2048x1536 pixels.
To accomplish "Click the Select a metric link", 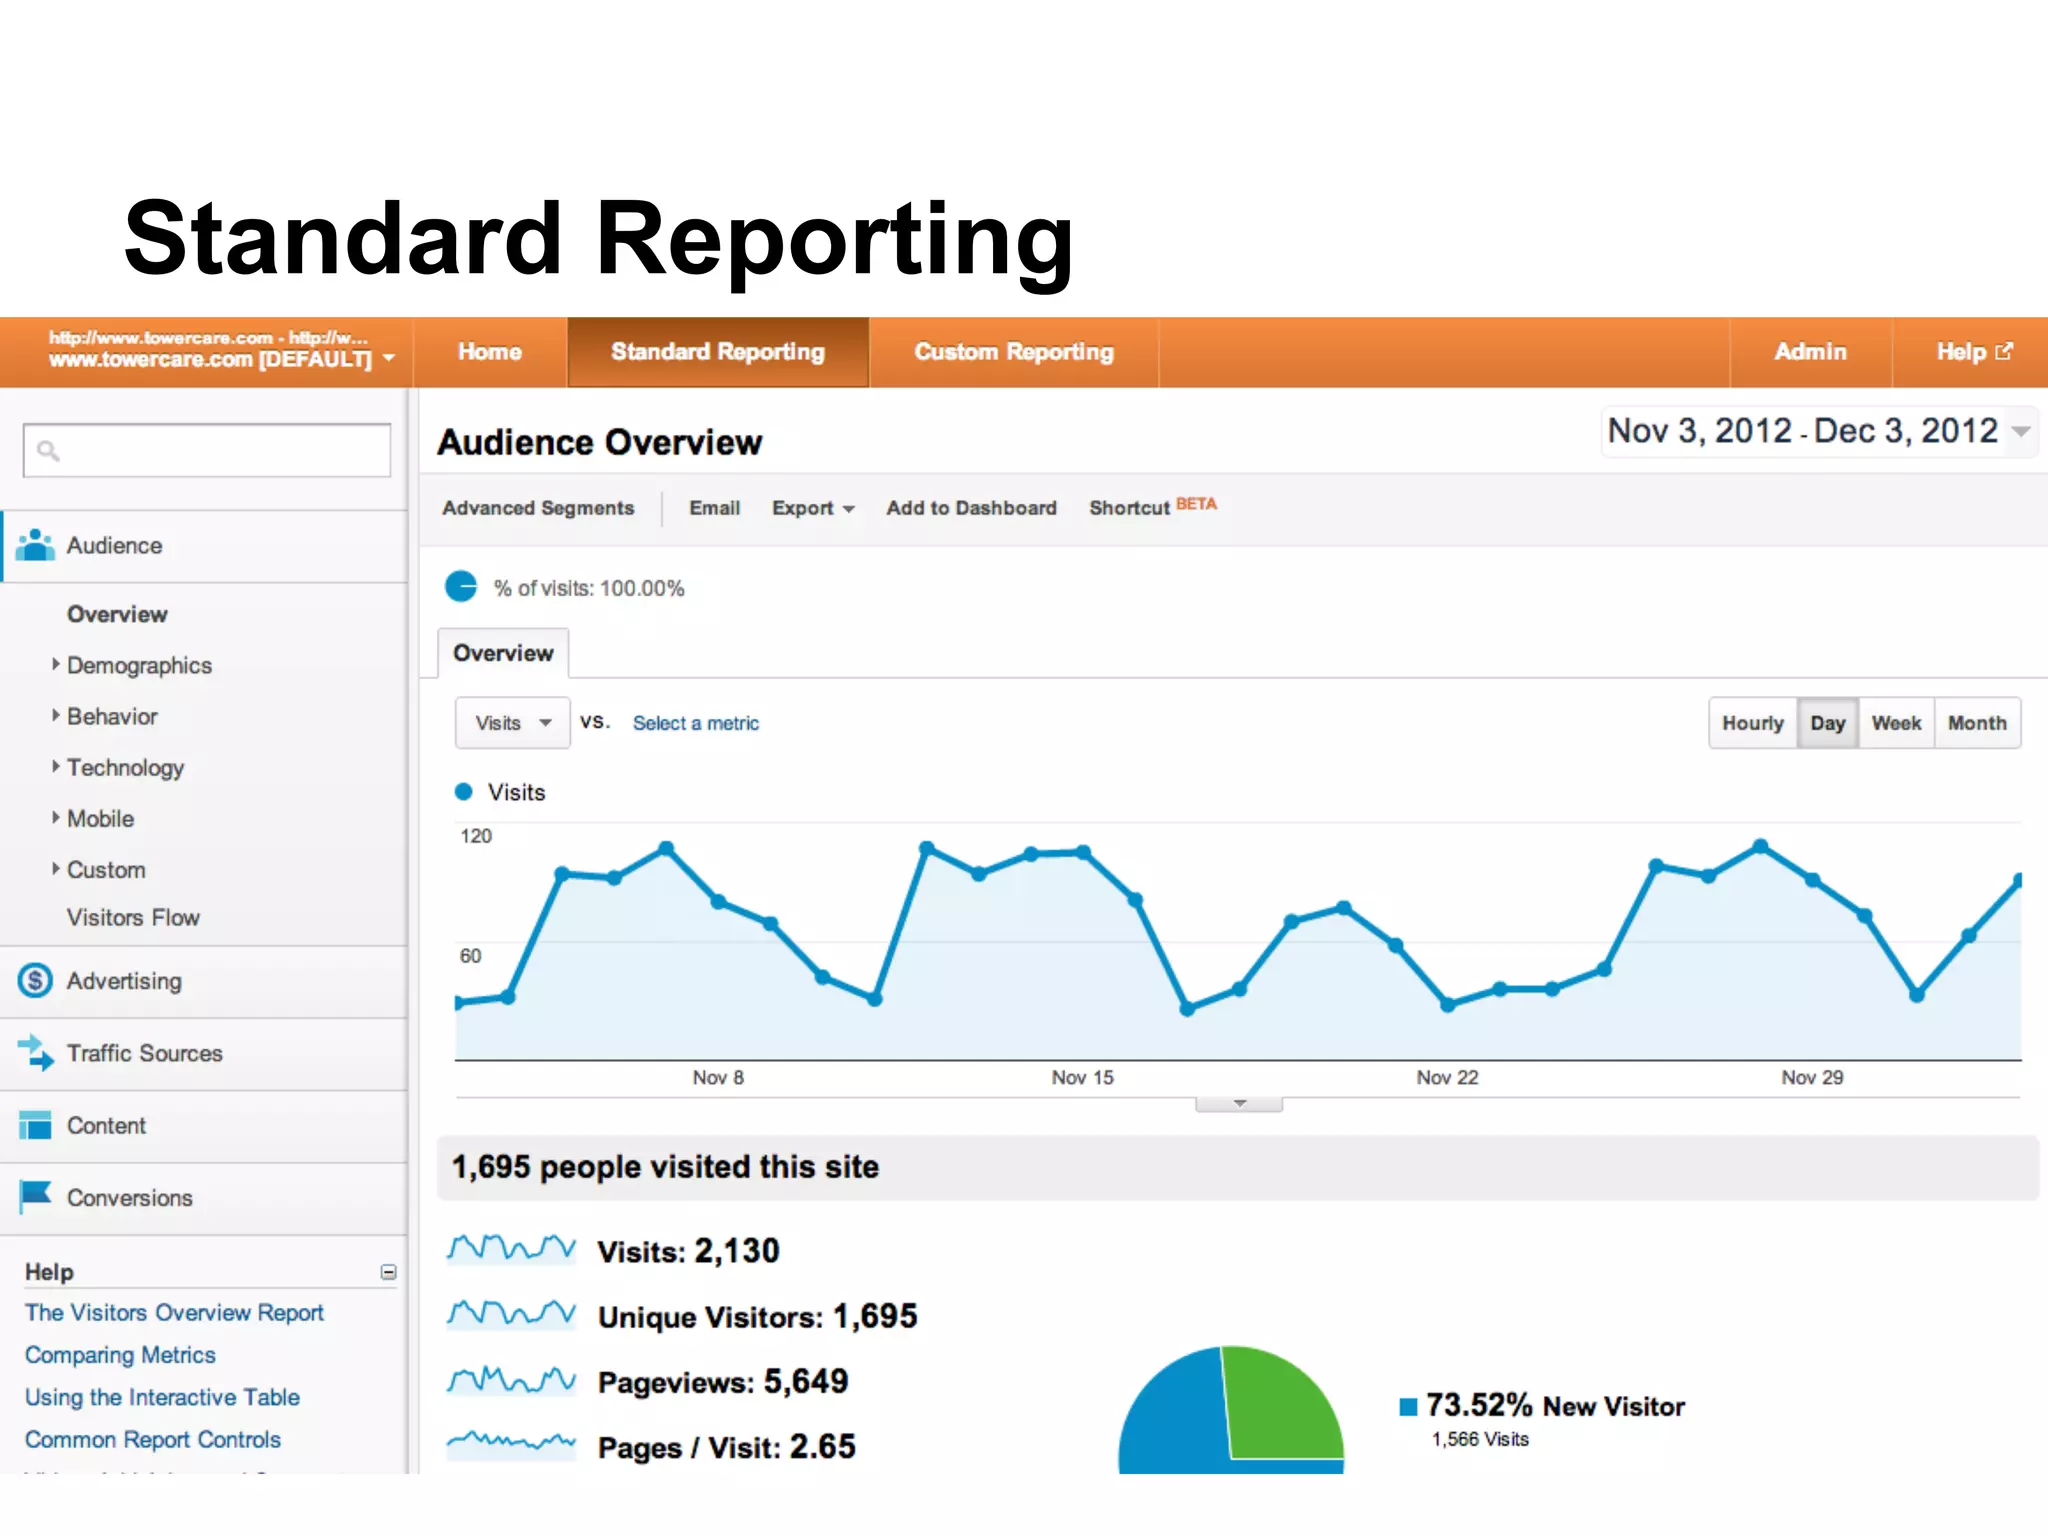I will pos(695,723).
